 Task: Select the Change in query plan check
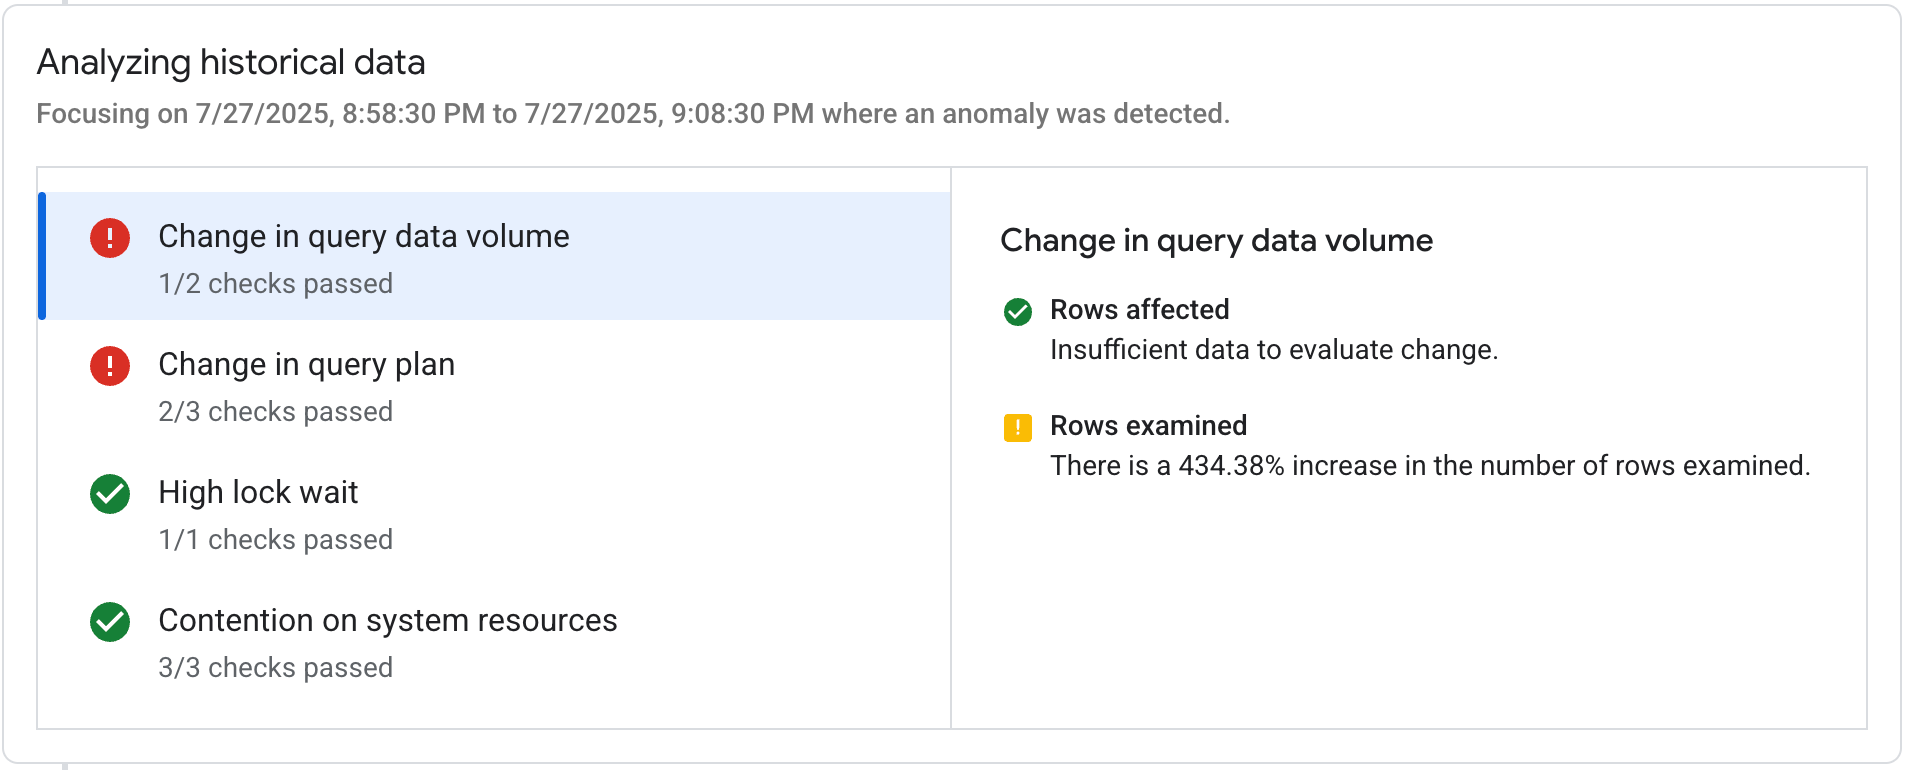[x=306, y=365]
